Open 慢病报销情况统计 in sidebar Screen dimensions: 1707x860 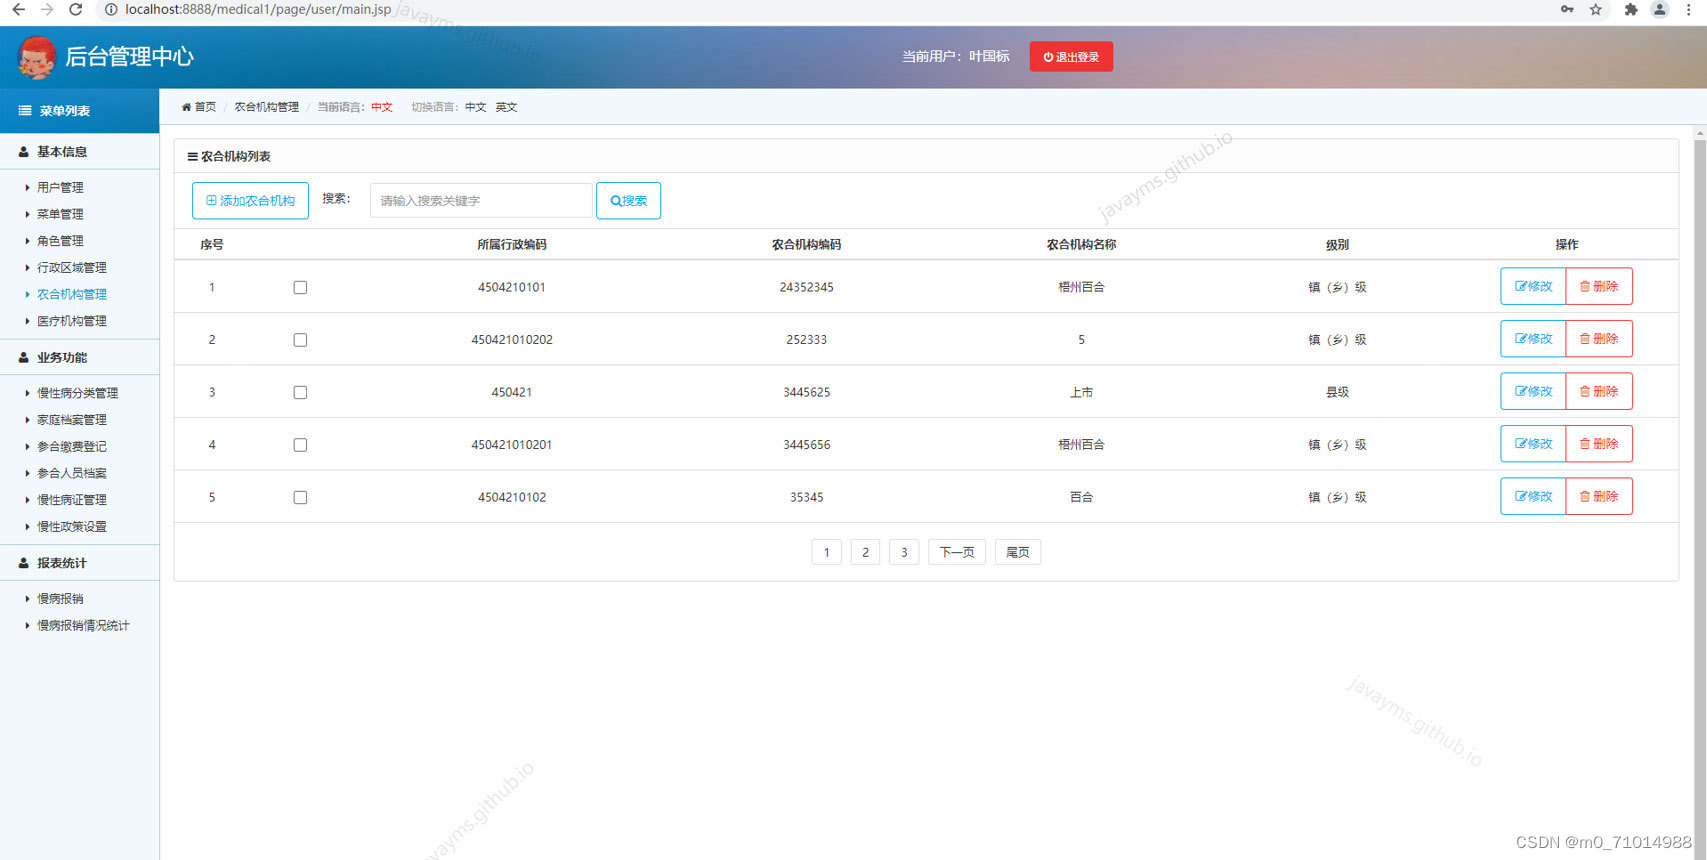point(83,625)
